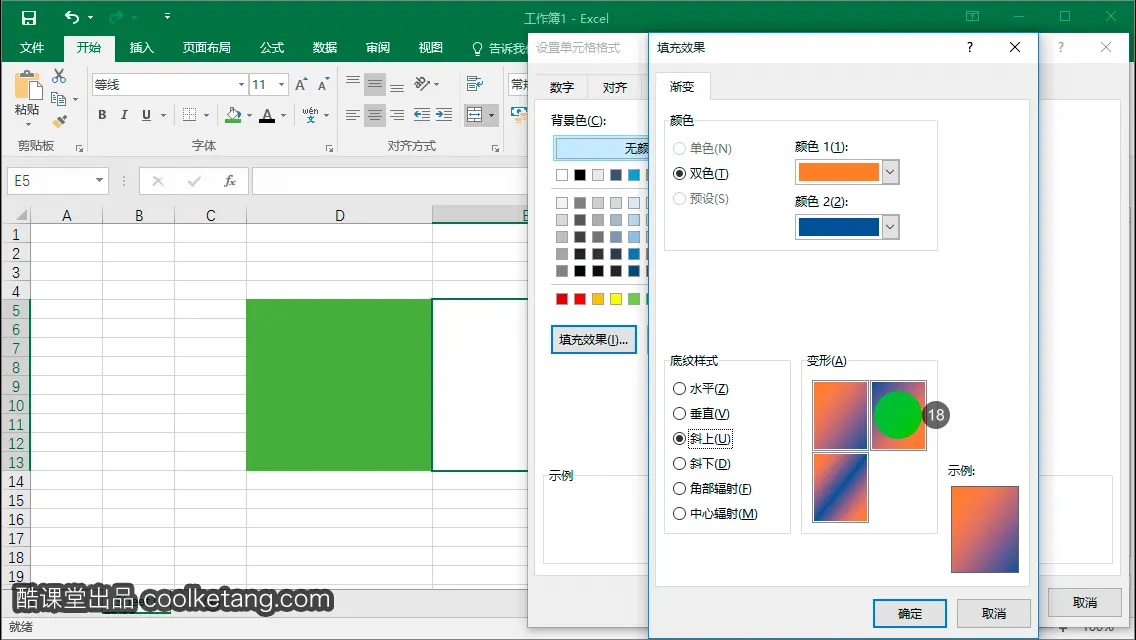Viewport: 1136px width, 640px height.
Task: Click the help ? button of Fill Effects
Action: coord(969,47)
